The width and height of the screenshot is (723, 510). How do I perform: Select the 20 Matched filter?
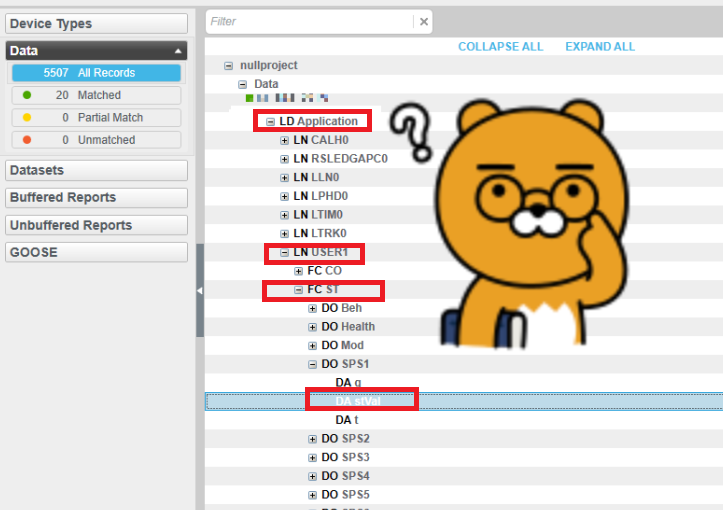[x=96, y=95]
